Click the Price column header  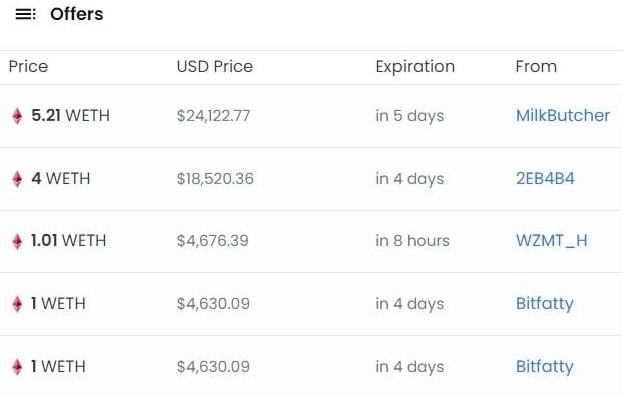point(28,67)
